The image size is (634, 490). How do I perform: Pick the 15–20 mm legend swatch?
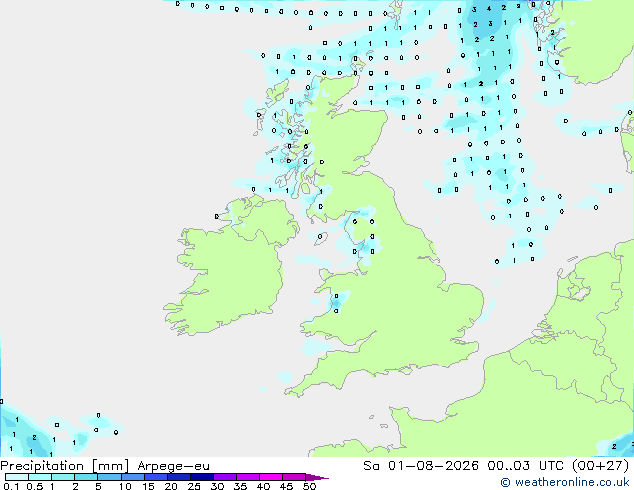pyautogui.click(x=155, y=477)
